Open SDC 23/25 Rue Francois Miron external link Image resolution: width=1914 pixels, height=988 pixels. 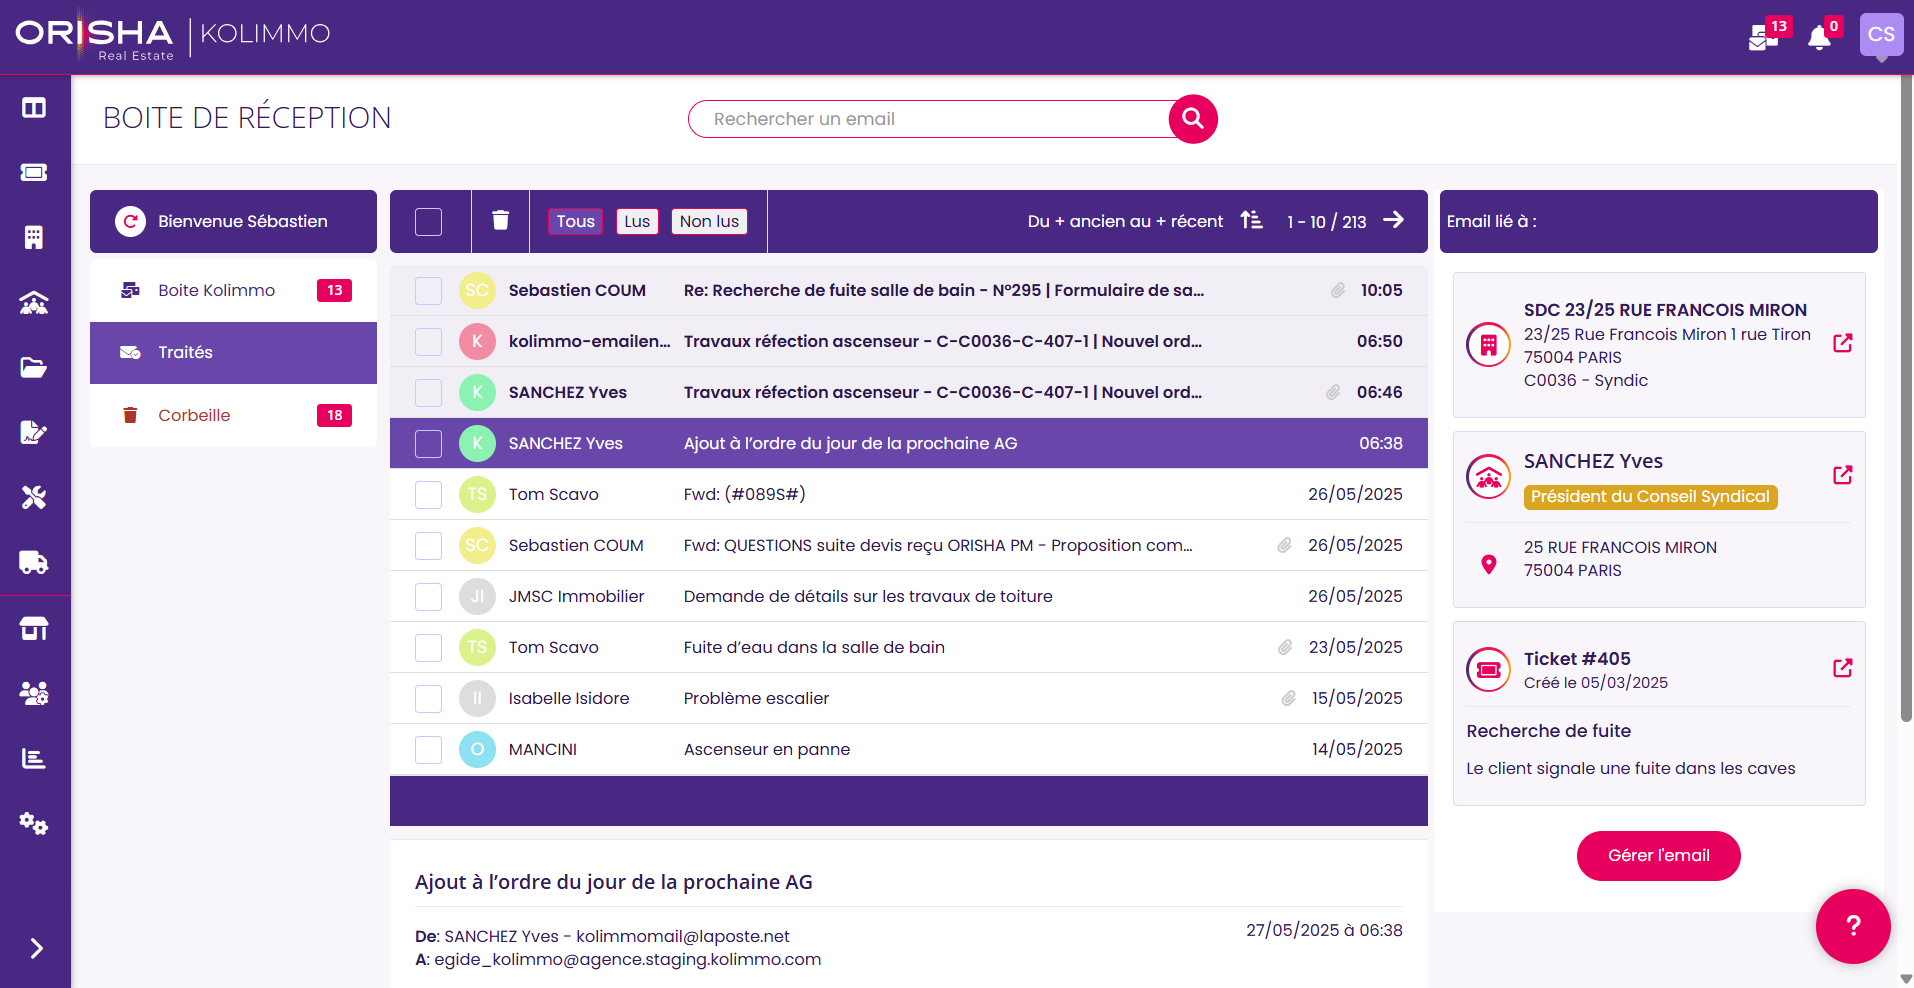tap(1843, 343)
